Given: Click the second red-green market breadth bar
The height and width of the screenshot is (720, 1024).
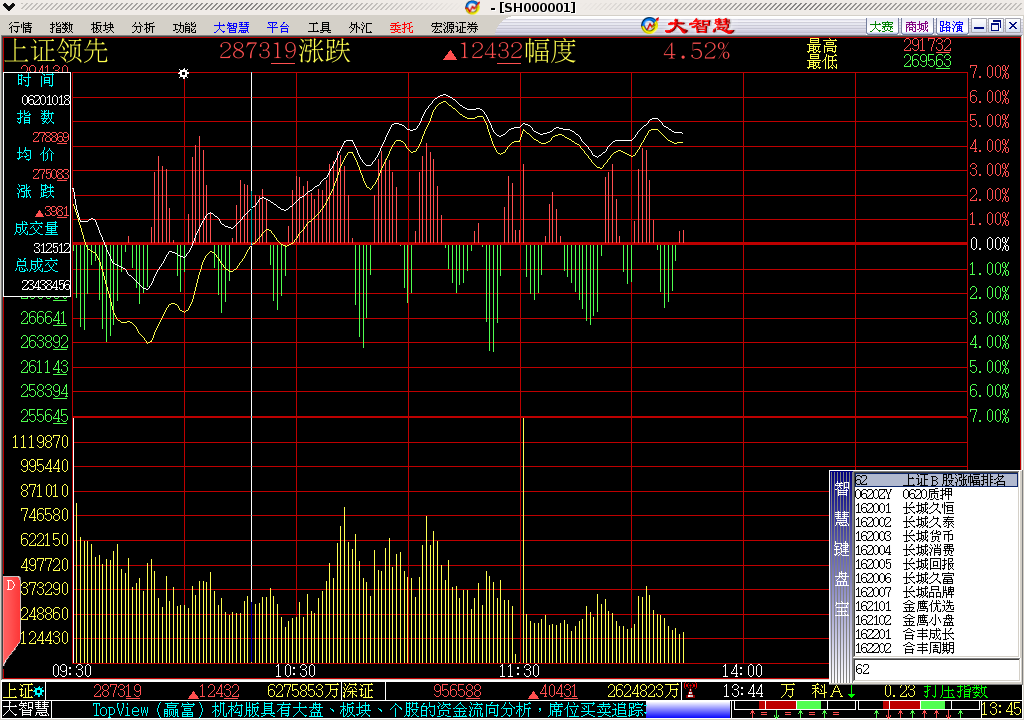Looking at the screenshot, I should [x=917, y=706].
